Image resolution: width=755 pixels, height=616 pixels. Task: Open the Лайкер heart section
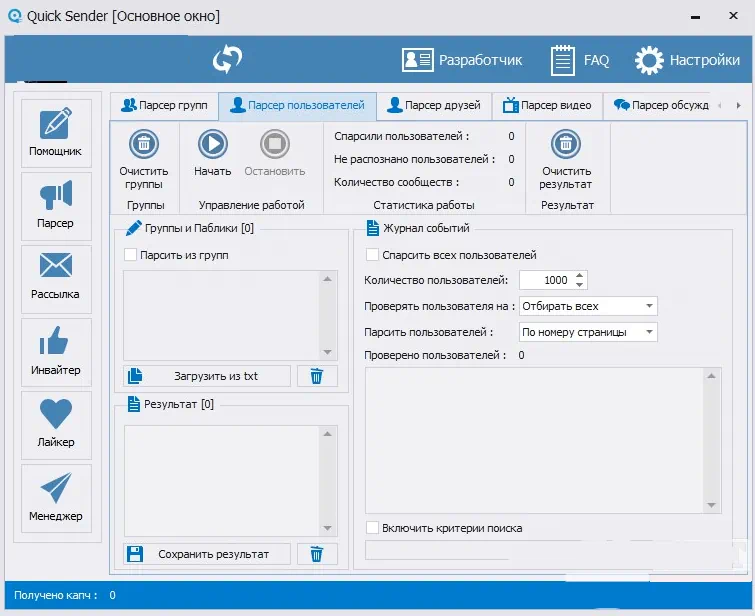pyautogui.click(x=56, y=425)
